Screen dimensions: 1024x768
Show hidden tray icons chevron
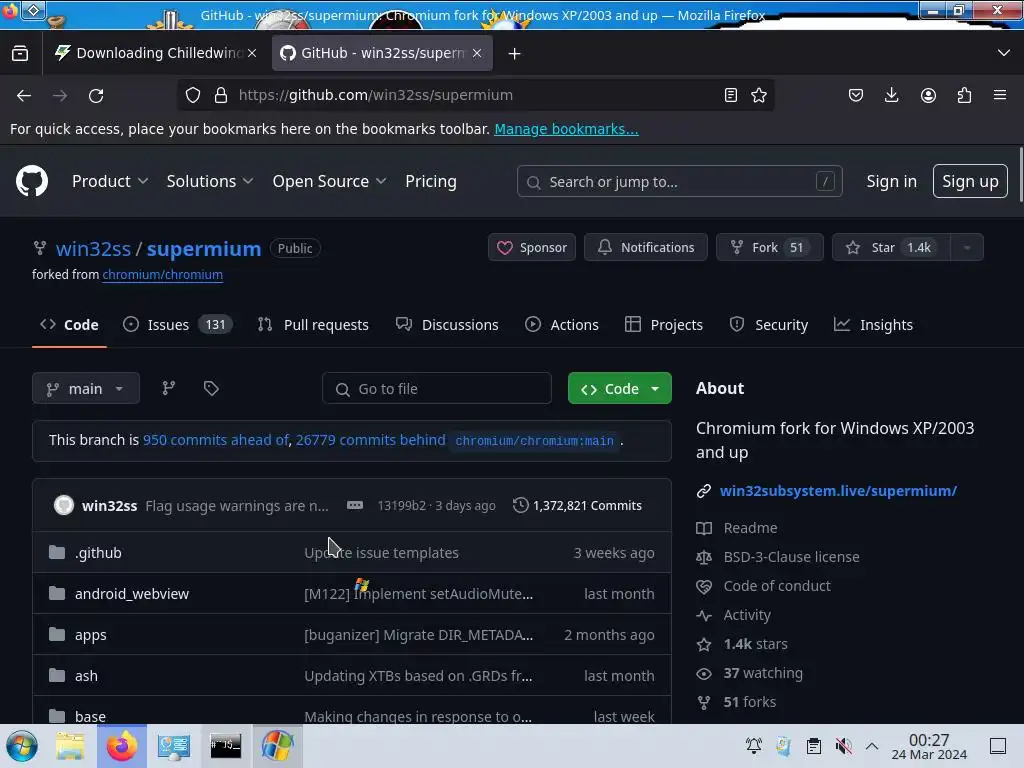(x=872, y=746)
